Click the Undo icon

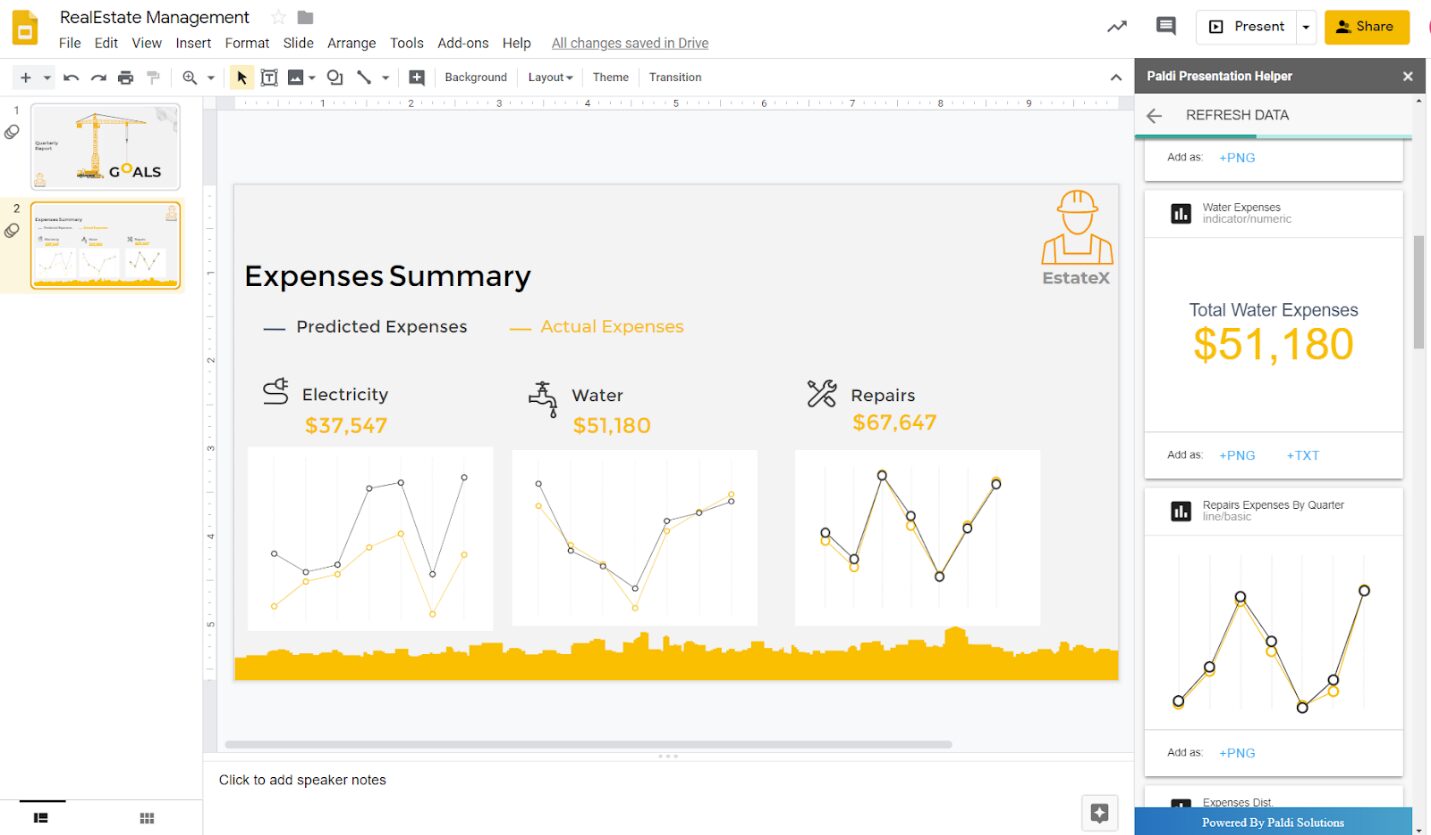click(x=70, y=77)
